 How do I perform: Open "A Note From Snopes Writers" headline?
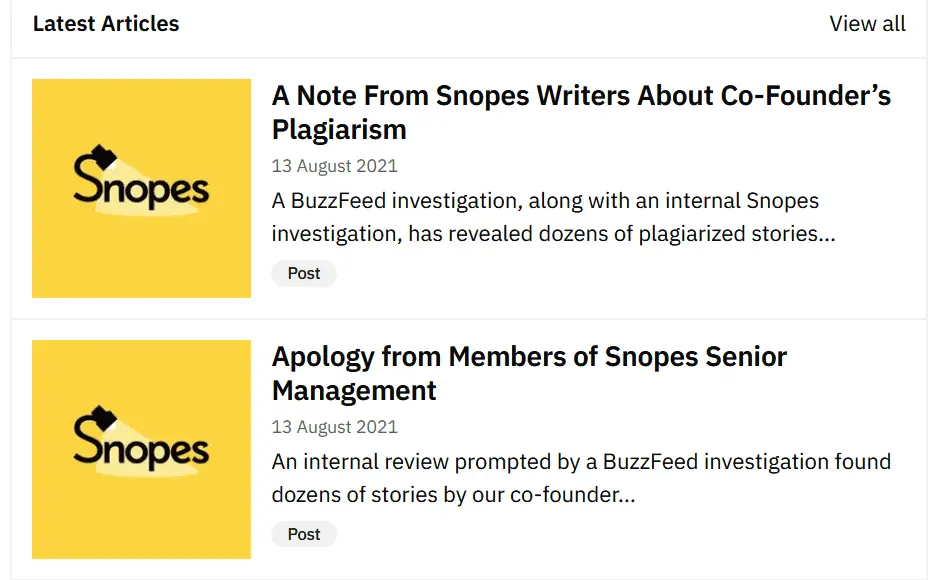pyautogui.click(x=581, y=96)
